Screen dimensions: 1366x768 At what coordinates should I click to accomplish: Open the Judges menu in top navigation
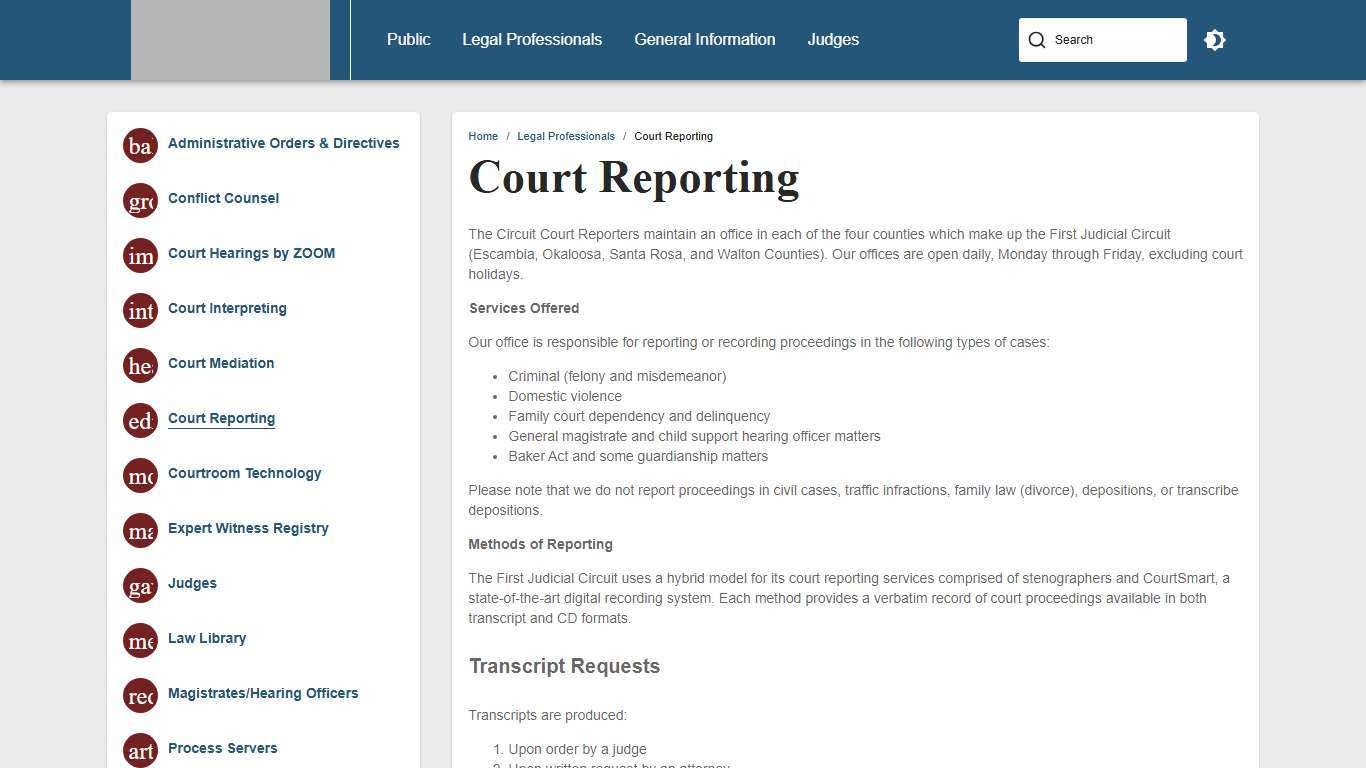[833, 39]
